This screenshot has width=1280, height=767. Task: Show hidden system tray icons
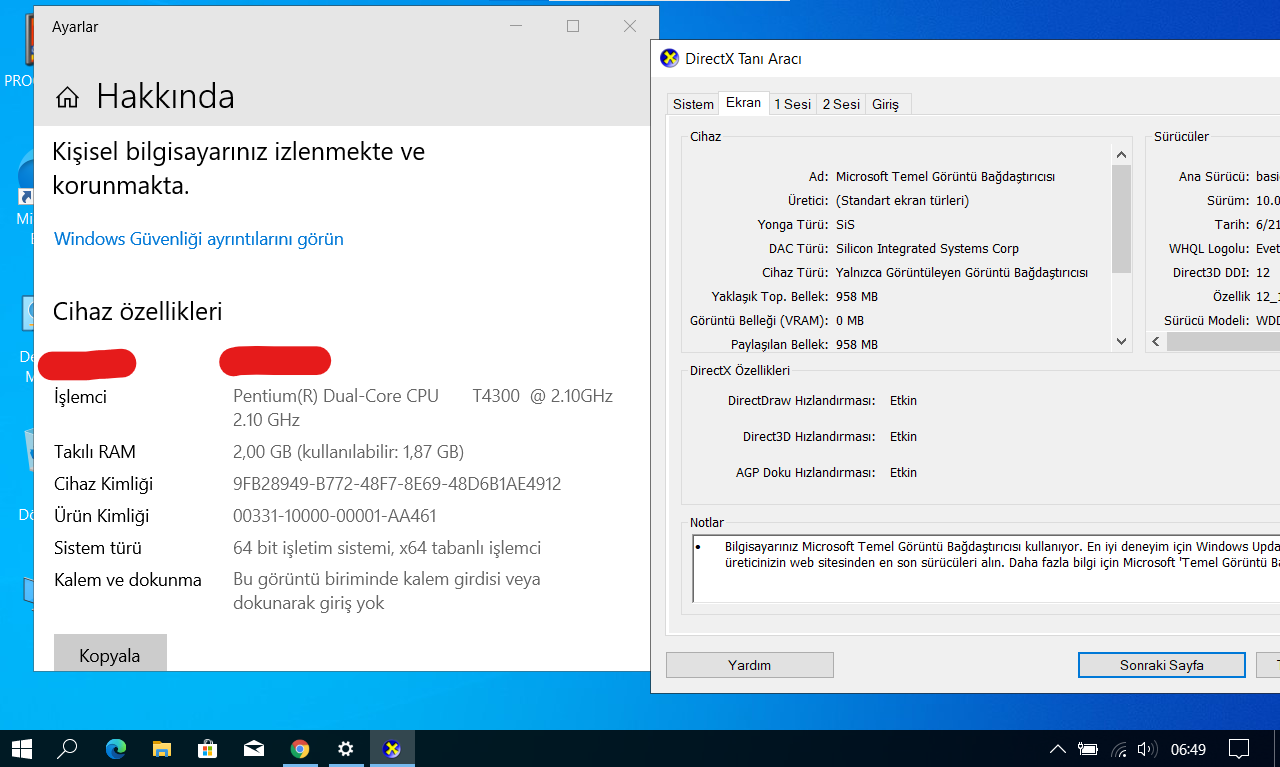(x=1057, y=749)
